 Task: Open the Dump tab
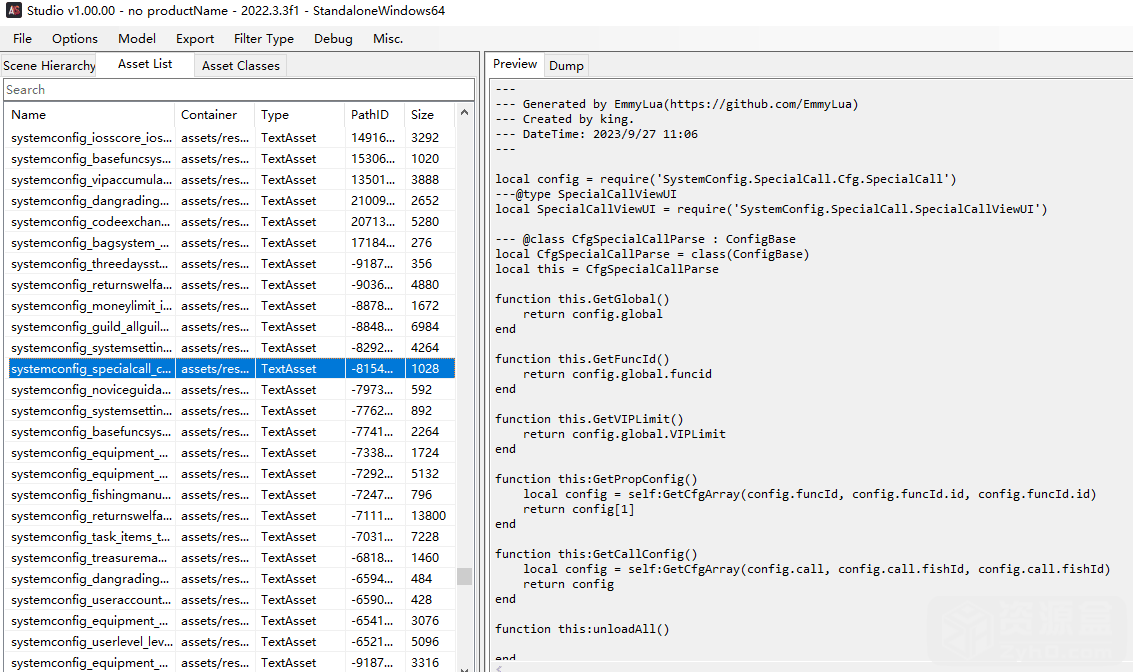(x=566, y=66)
